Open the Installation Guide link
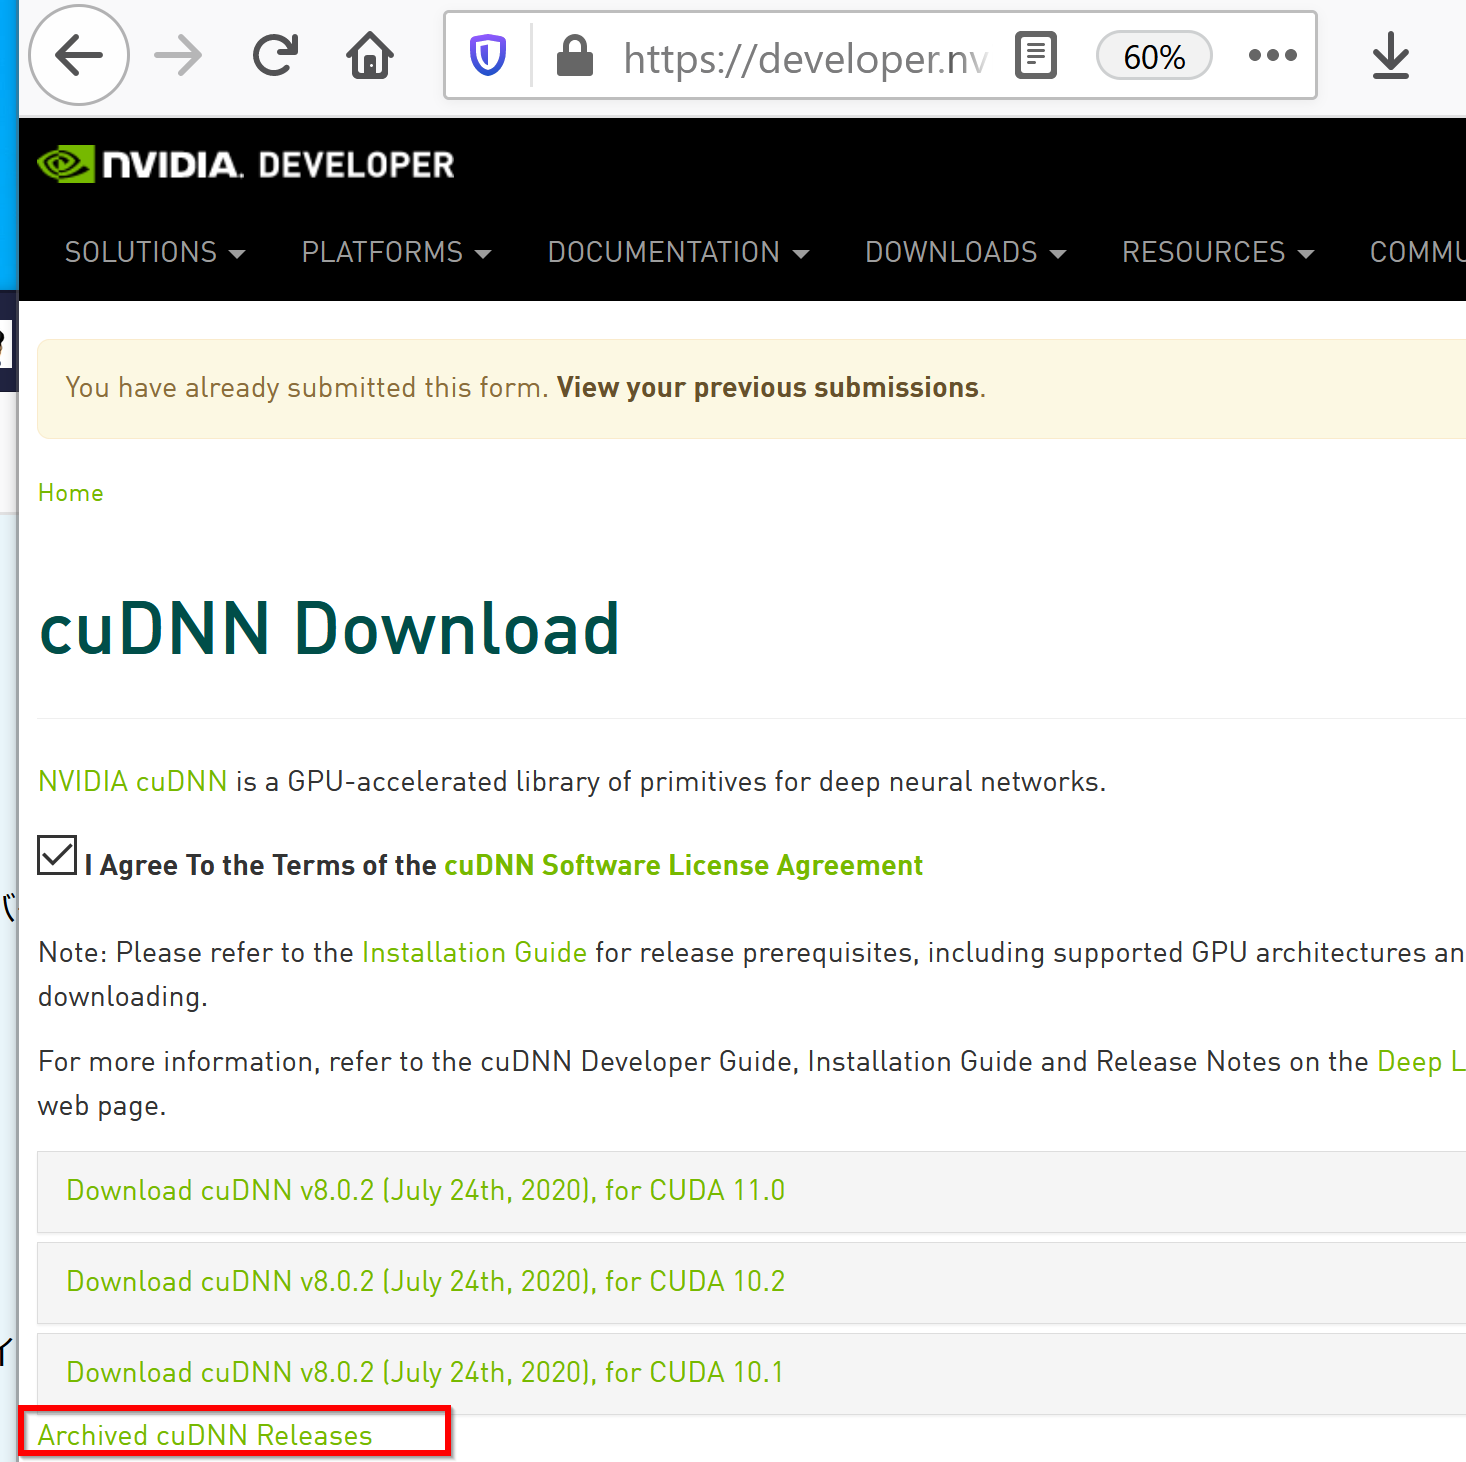 click(x=474, y=952)
